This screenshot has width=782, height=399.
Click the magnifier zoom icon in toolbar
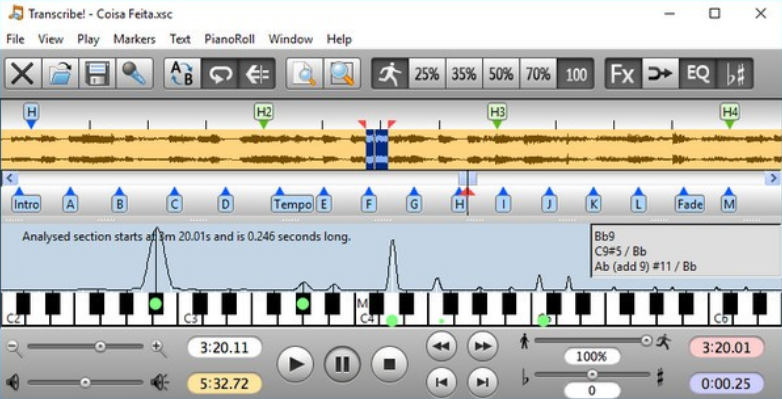(x=342, y=74)
